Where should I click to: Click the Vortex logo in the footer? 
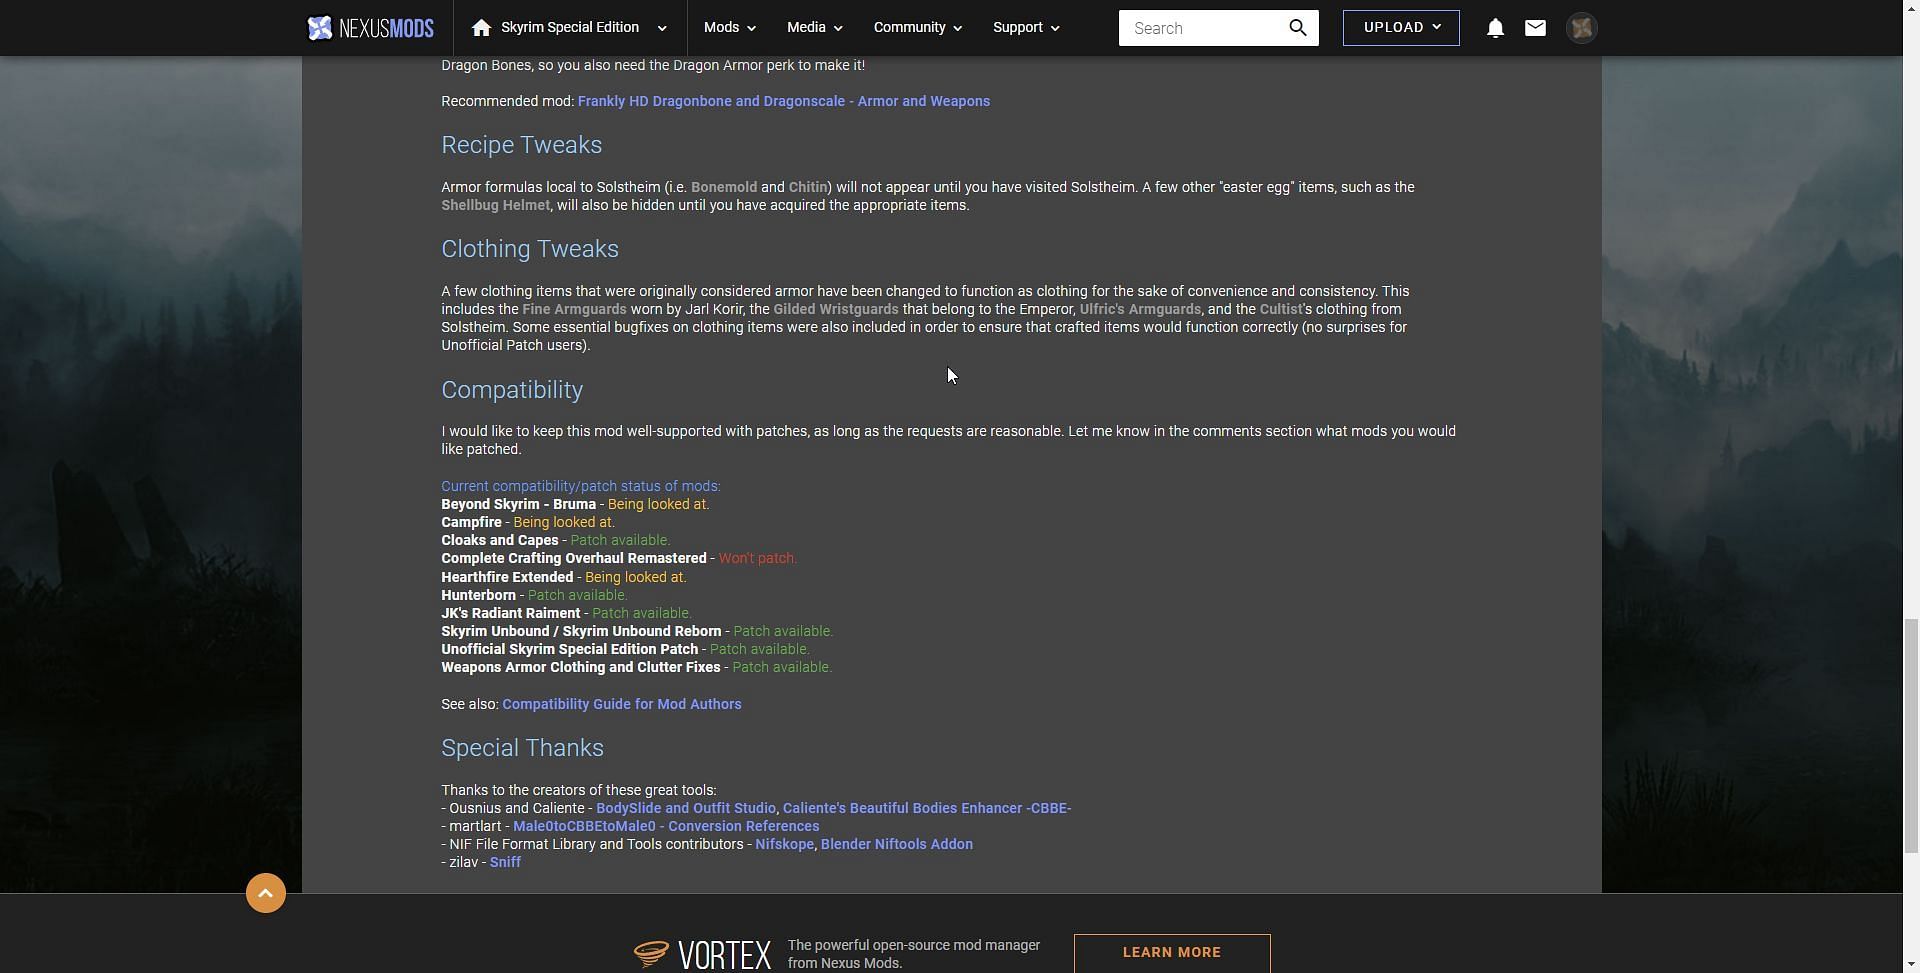(702, 954)
